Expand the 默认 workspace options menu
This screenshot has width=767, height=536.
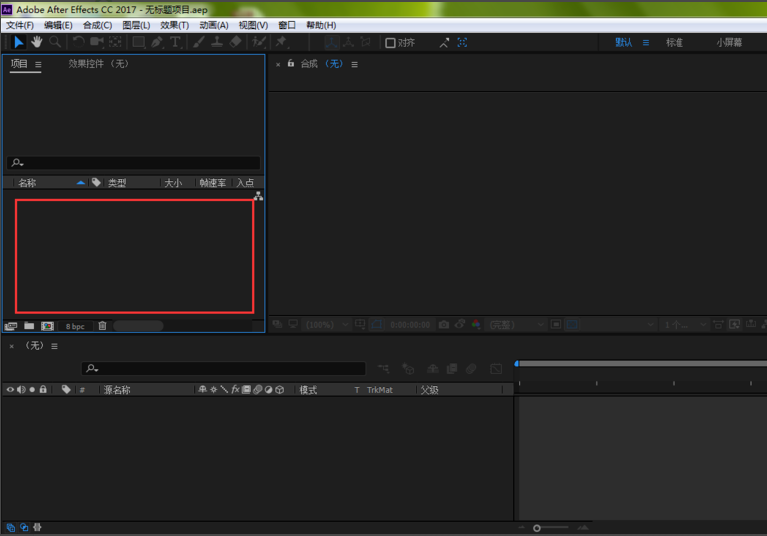646,43
